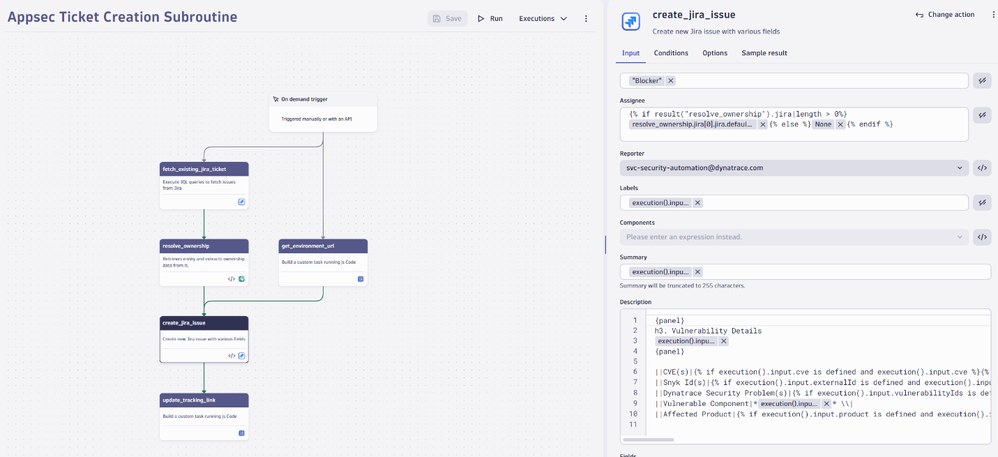The width and height of the screenshot is (998, 457).
Task: Toggle expression mode for the "Blocker" field
Action: (x=982, y=81)
